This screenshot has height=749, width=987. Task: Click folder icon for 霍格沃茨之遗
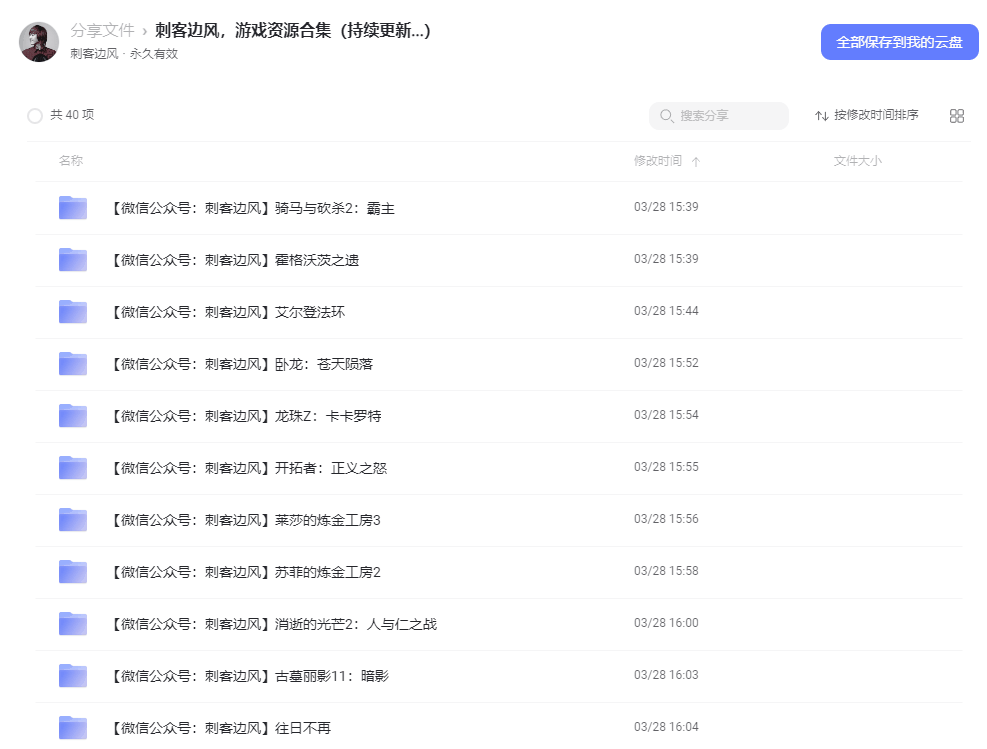(x=73, y=259)
